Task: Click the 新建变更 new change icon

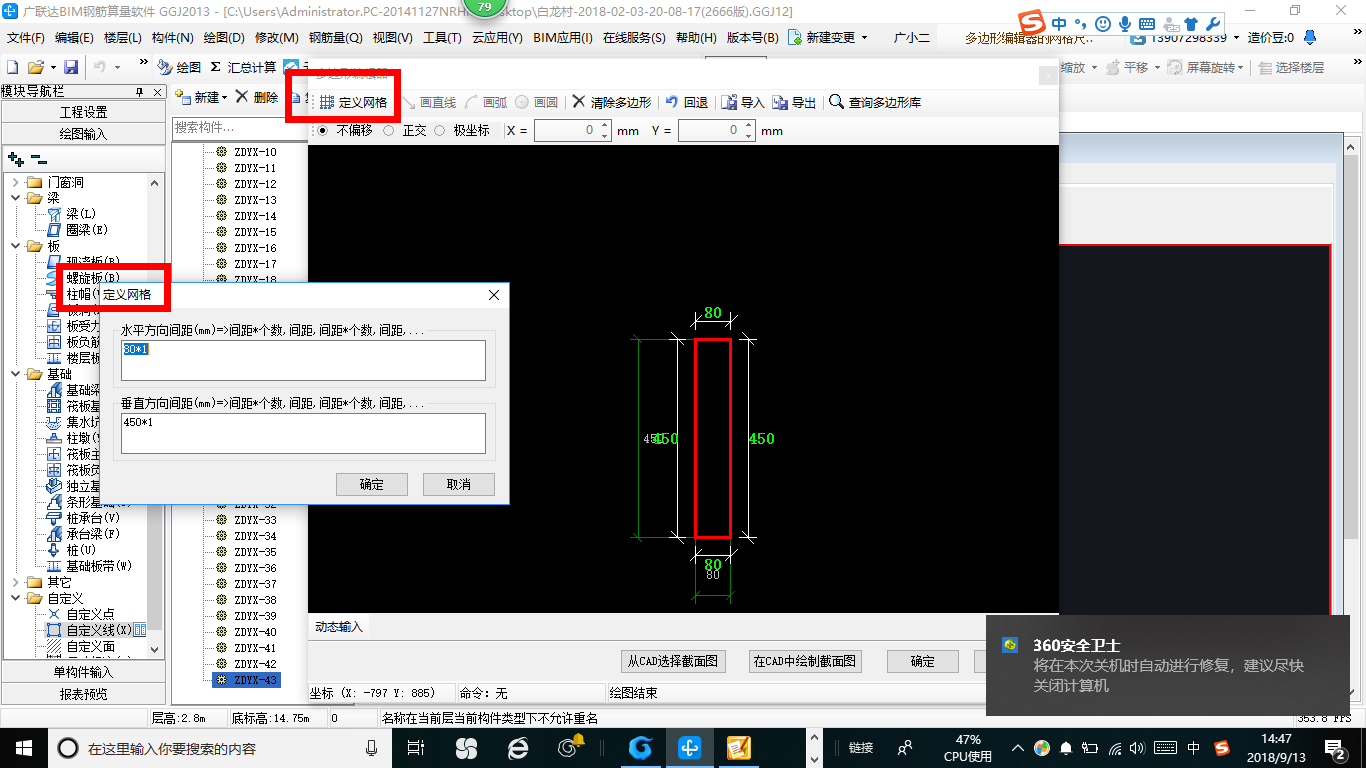Action: [795, 37]
